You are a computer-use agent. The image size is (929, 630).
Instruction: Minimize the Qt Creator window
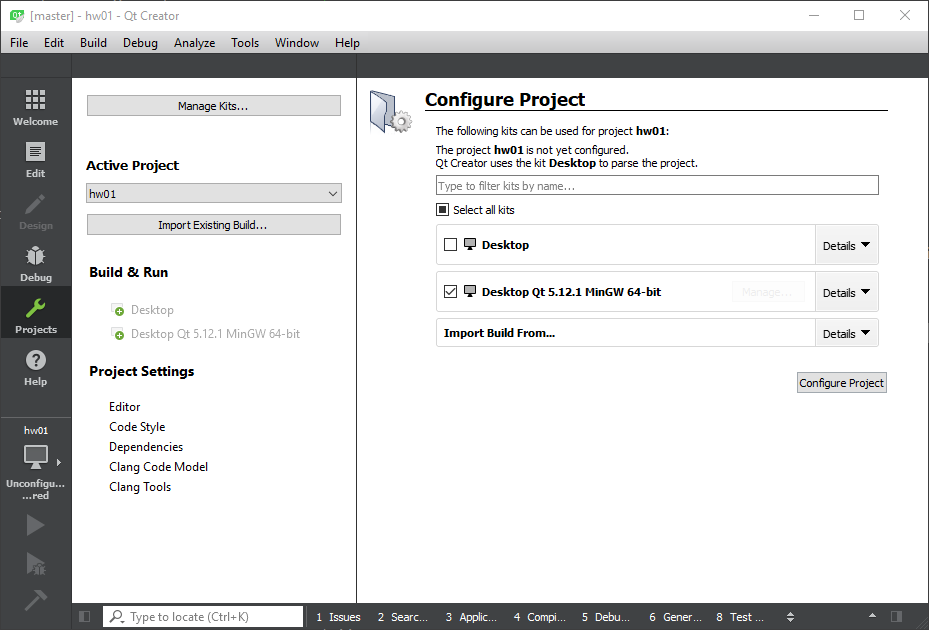point(814,15)
